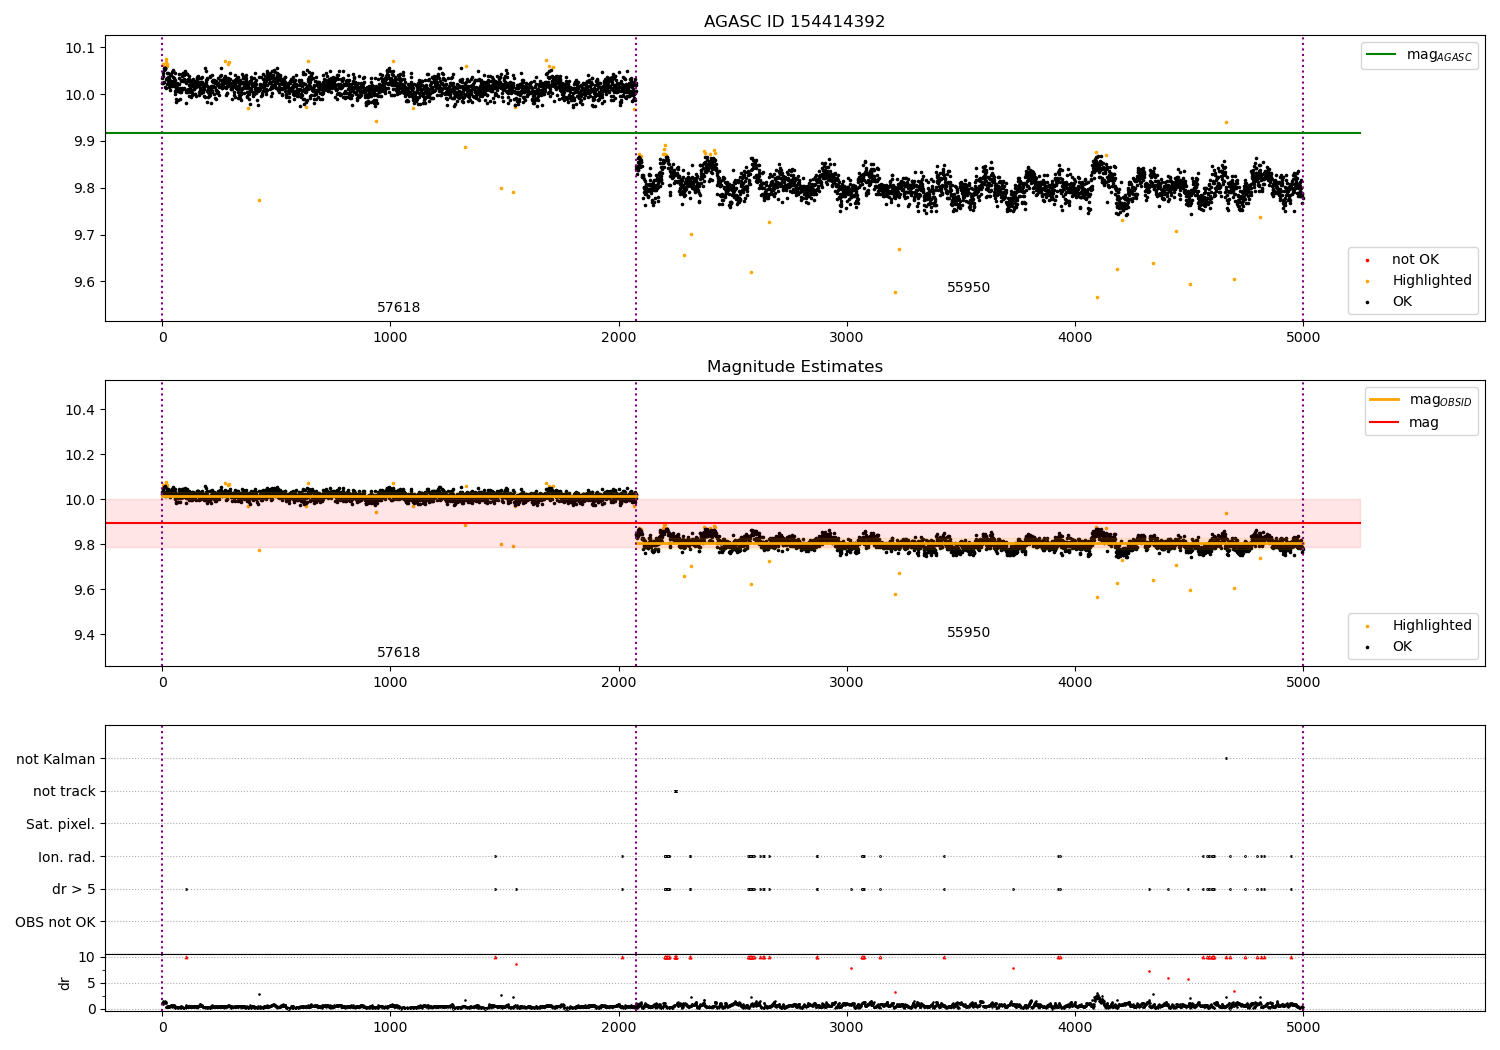Viewport: 1500px width, 1050px height.
Task: Click the 9.8 tick in the AGASC plot
Action: (x=85, y=188)
